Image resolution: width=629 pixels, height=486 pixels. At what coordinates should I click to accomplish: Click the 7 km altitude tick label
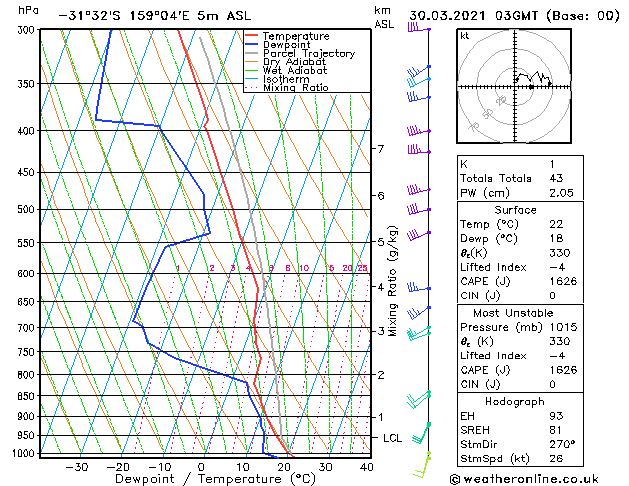381,149
